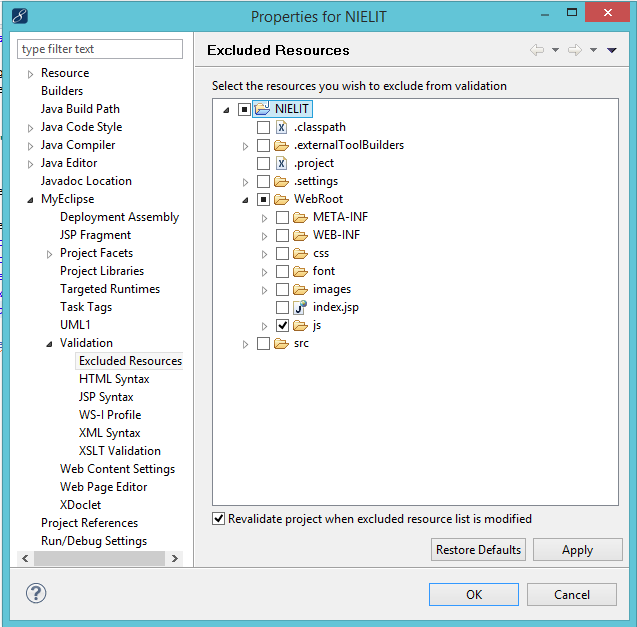Toggle the NIELIT root checkbox
Screen dimensions: 637x627
(x=244, y=109)
